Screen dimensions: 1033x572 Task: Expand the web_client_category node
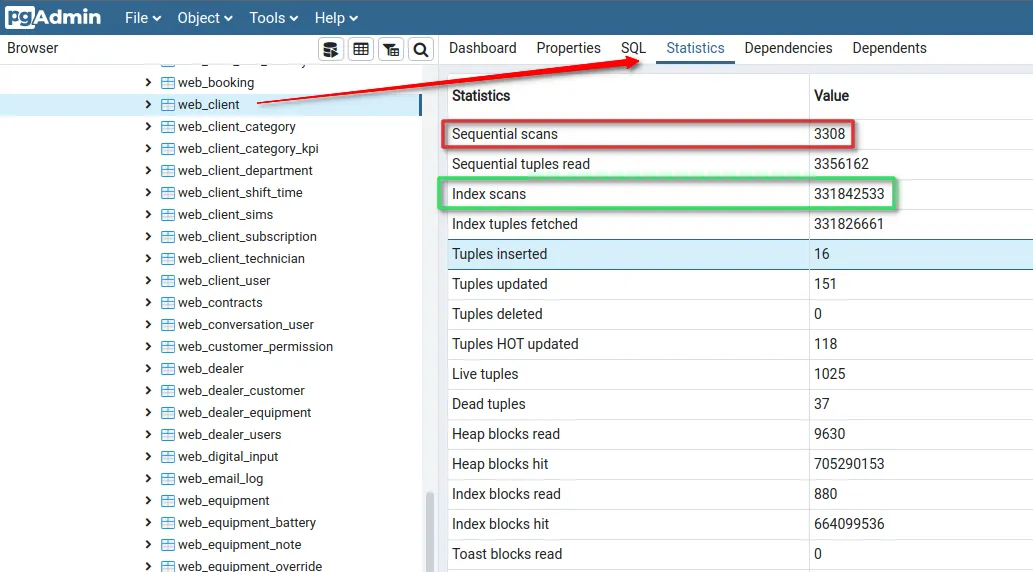148,127
